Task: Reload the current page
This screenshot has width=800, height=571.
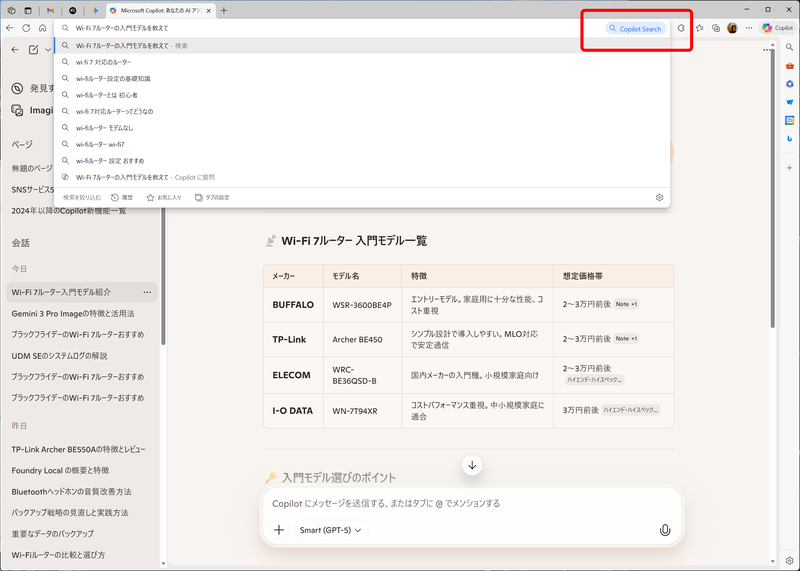Action: 26,28
